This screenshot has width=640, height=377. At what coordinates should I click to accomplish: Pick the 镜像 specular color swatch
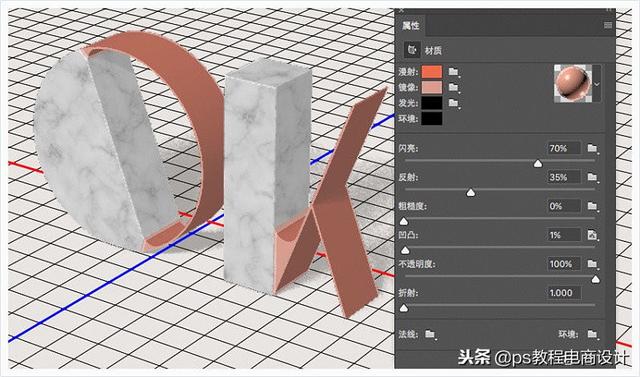click(432, 87)
